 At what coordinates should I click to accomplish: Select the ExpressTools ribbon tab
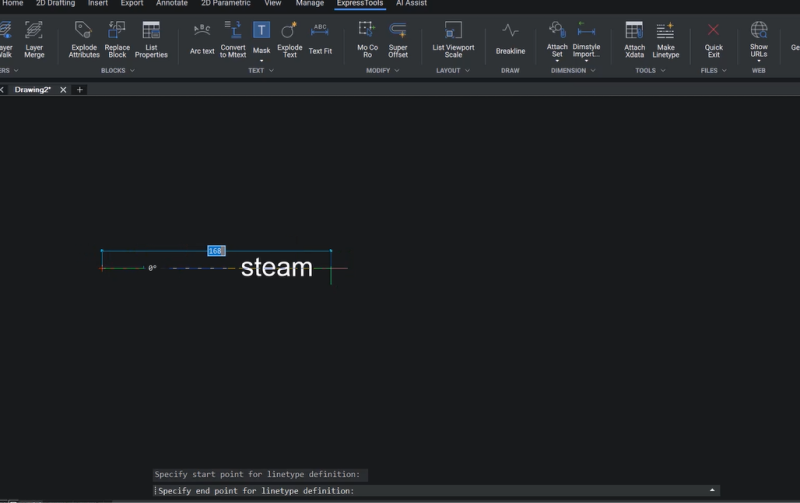pos(360,4)
